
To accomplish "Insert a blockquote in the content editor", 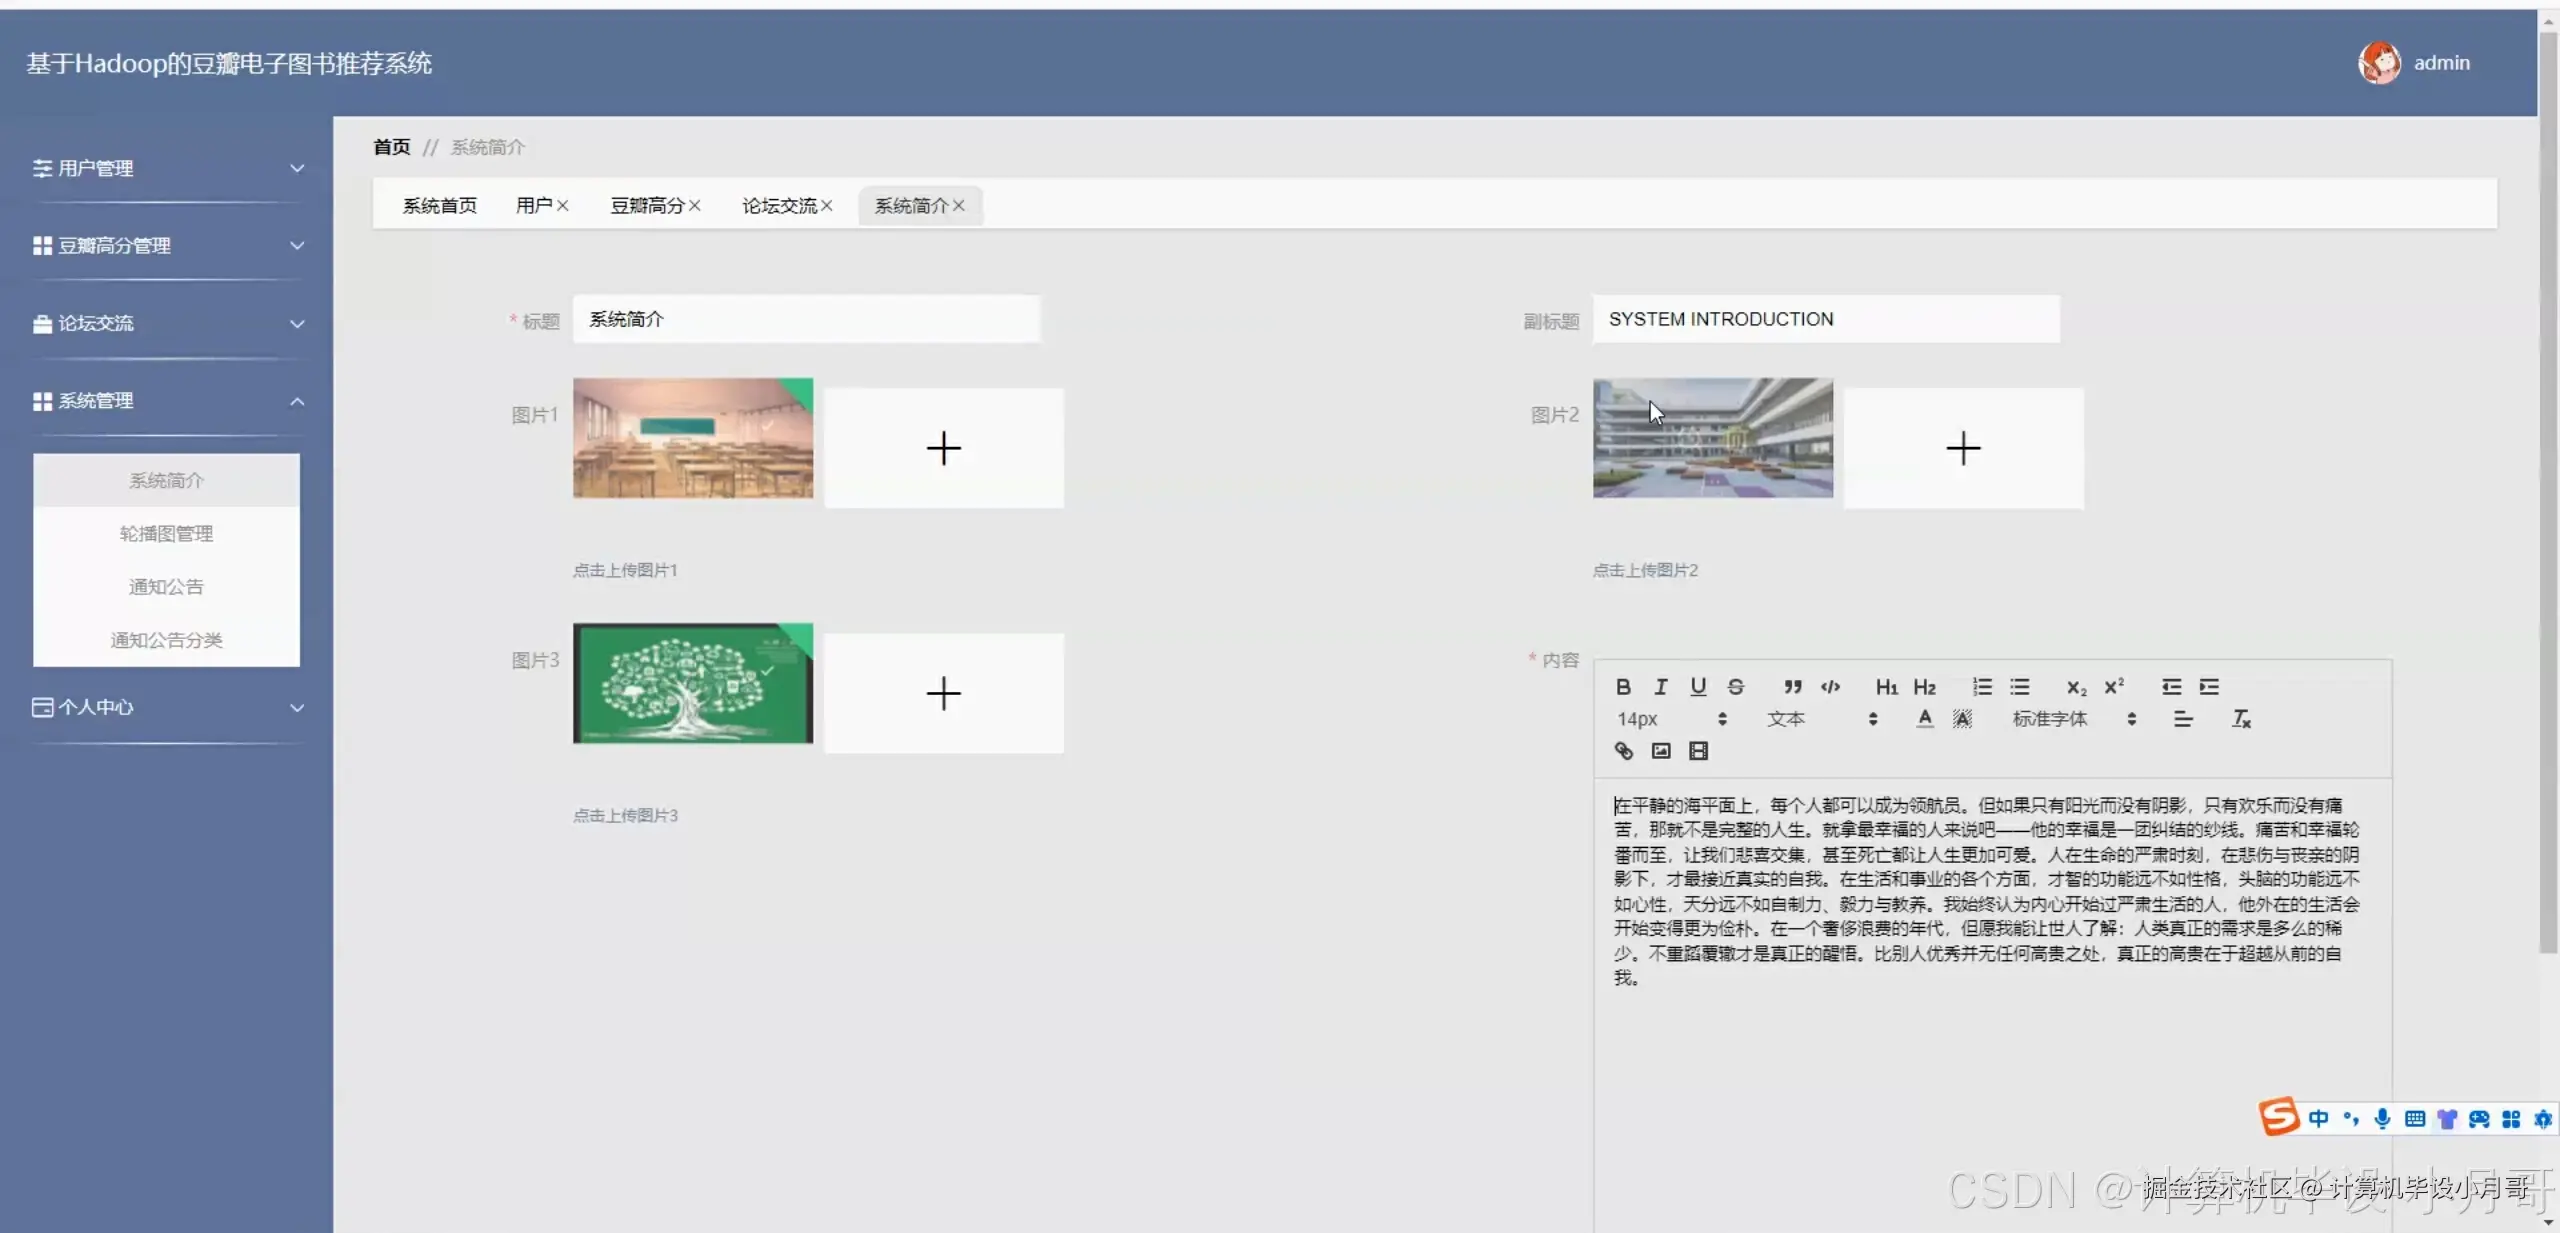I will point(1792,687).
